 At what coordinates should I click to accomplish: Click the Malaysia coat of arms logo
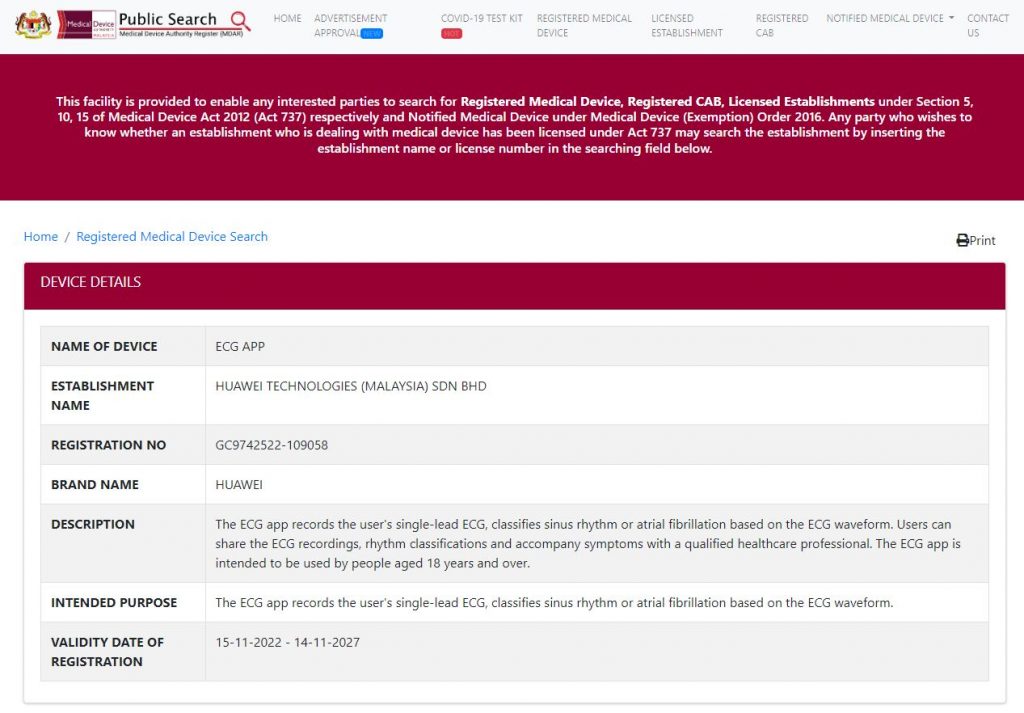tap(32, 24)
